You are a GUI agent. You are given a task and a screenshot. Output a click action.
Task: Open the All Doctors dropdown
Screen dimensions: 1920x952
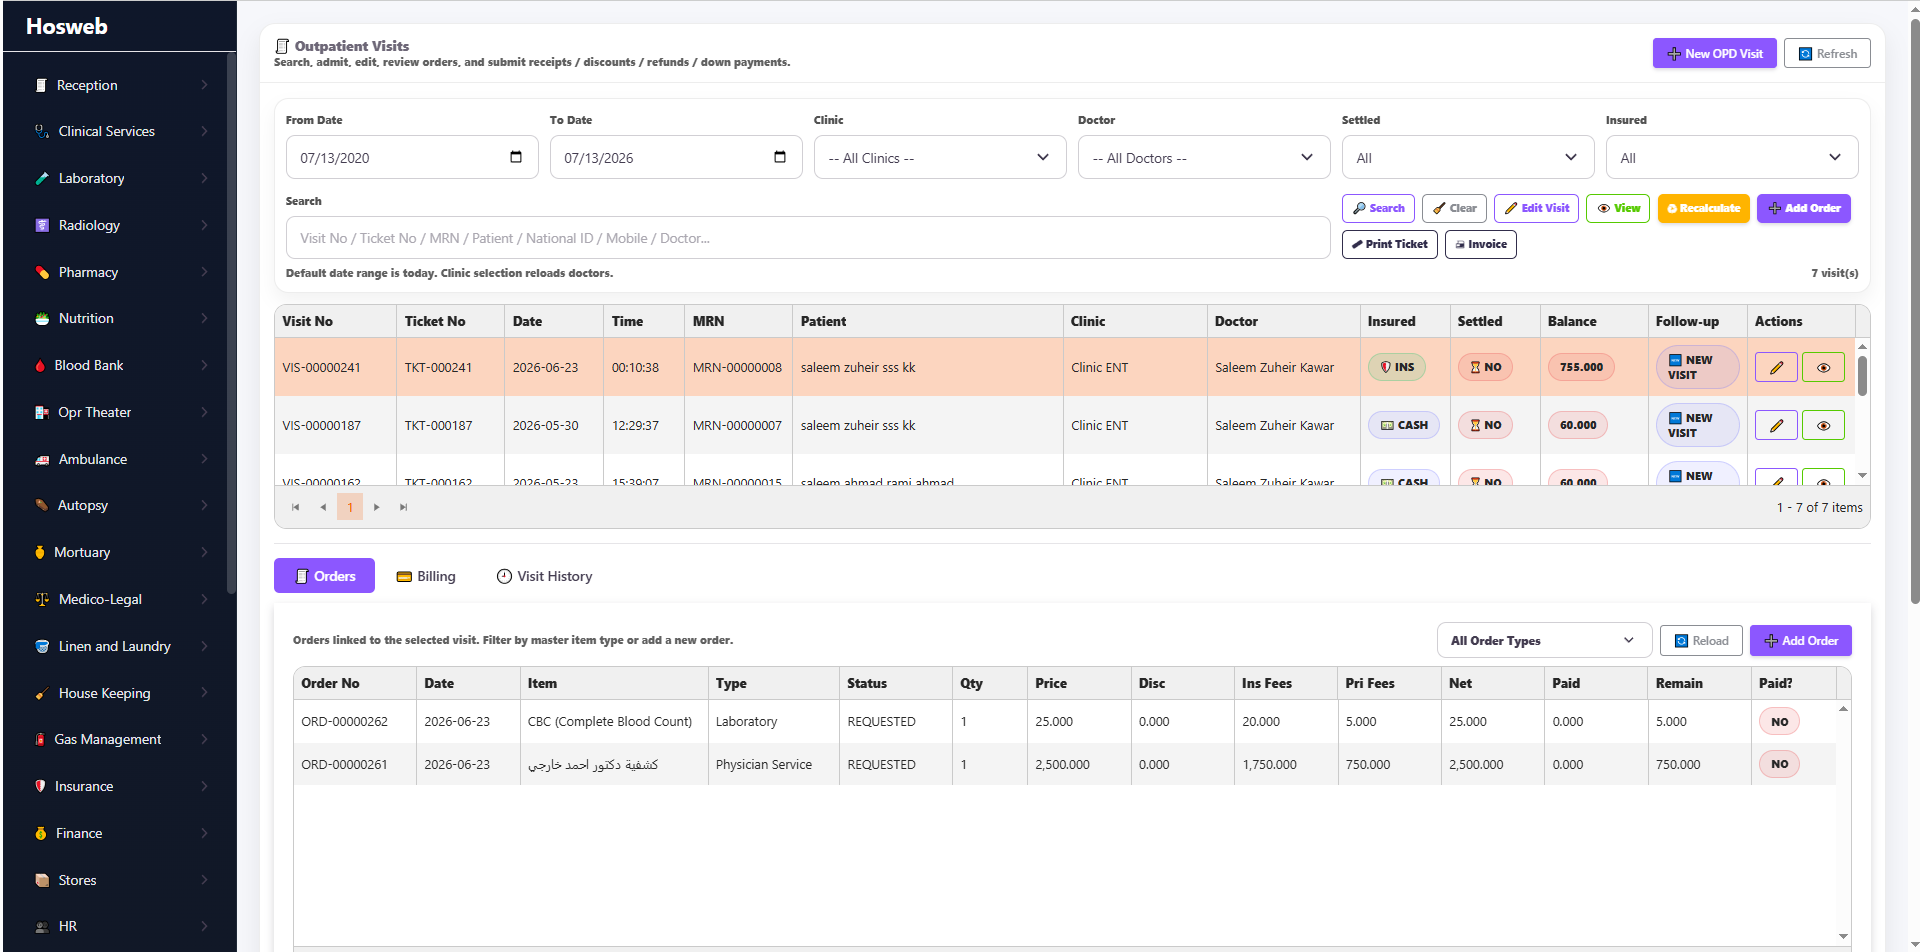pyautogui.click(x=1204, y=158)
